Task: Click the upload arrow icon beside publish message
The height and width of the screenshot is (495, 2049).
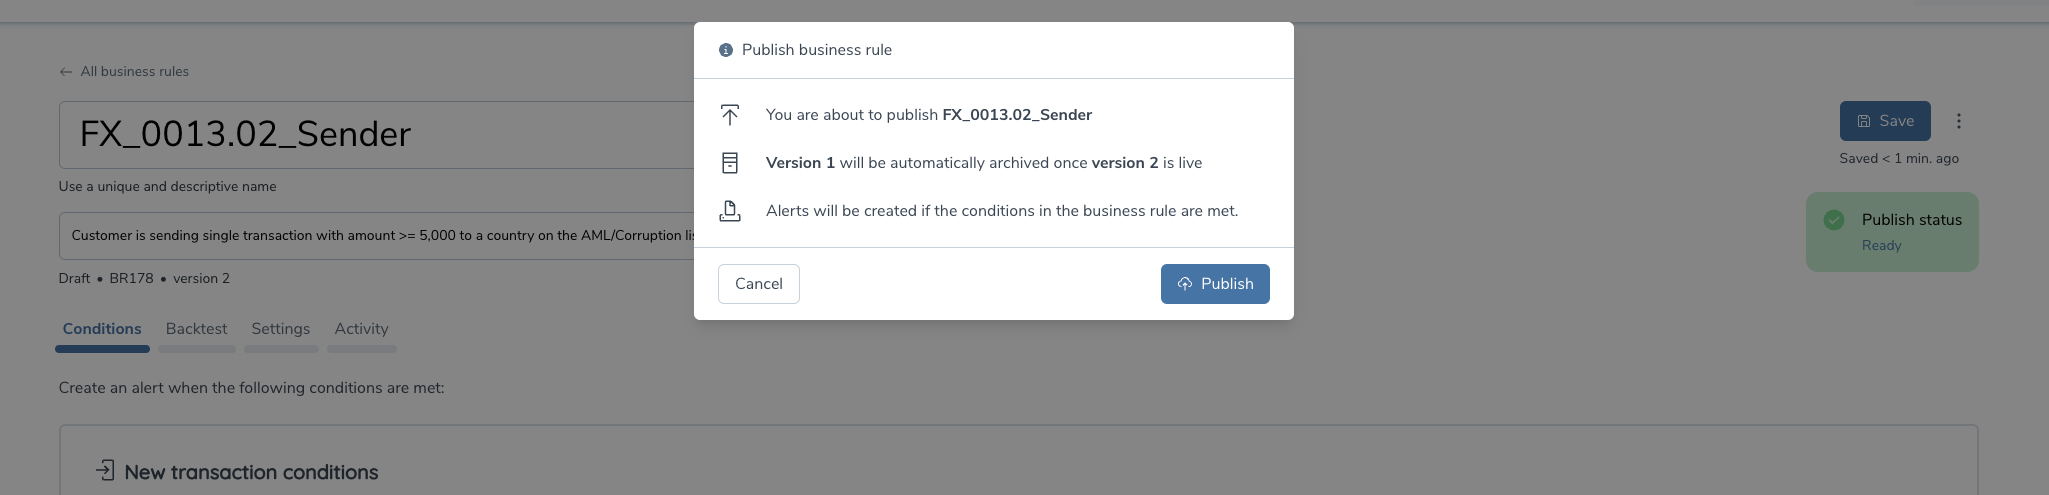Action: (730, 115)
